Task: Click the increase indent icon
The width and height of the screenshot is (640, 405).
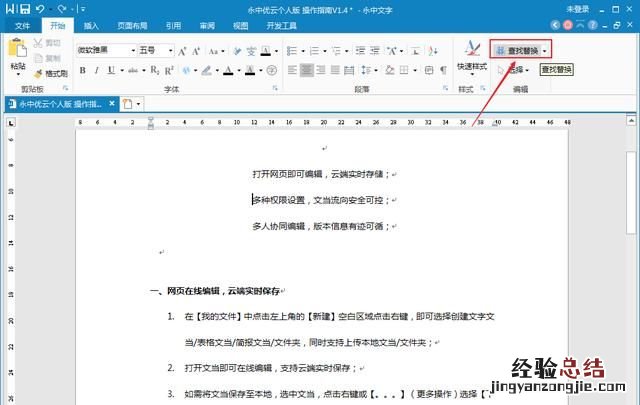Action: (375, 51)
